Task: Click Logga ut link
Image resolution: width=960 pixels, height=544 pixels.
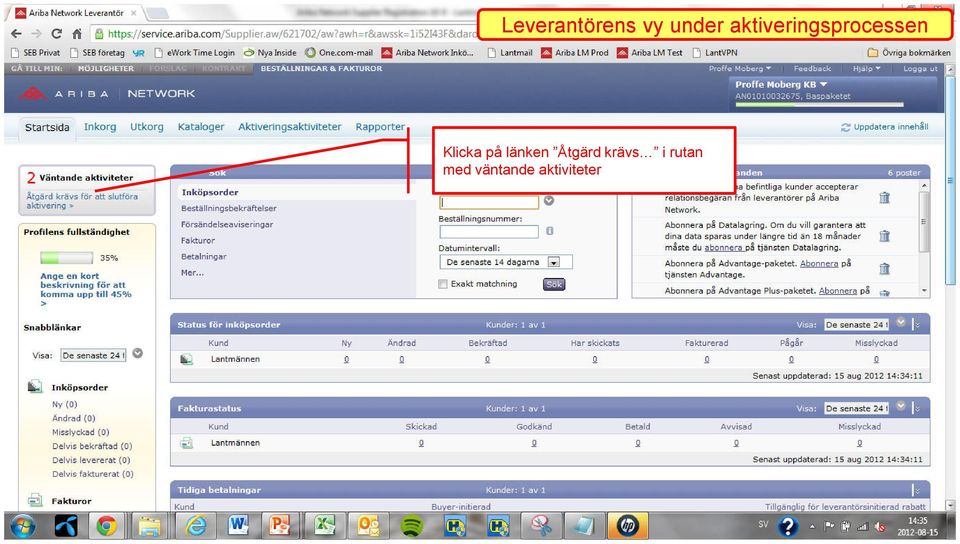Action: click(920, 69)
